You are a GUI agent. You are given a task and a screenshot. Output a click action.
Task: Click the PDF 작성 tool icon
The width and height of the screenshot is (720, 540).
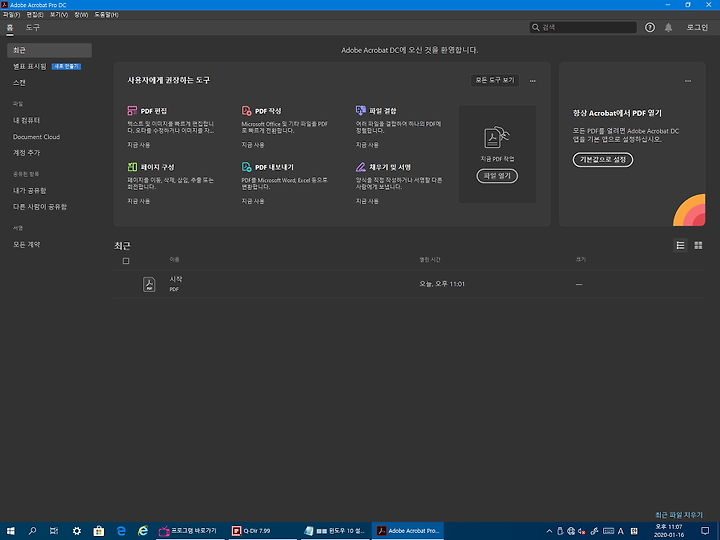(x=247, y=111)
